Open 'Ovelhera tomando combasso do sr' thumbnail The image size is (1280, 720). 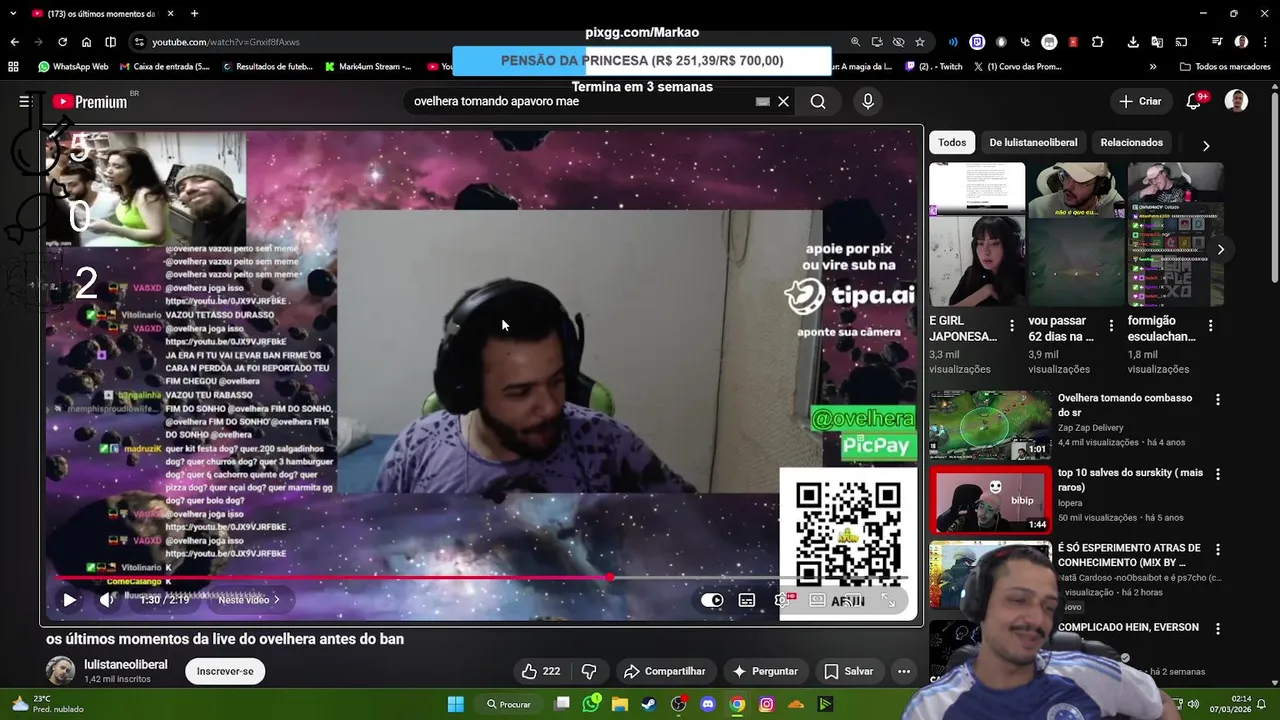coord(990,425)
